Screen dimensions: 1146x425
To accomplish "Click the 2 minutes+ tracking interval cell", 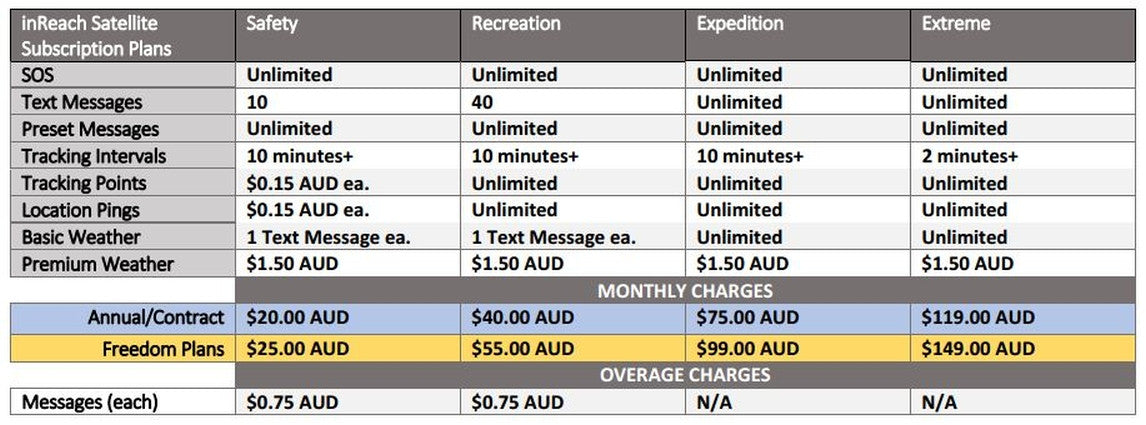I will coord(970,156).
